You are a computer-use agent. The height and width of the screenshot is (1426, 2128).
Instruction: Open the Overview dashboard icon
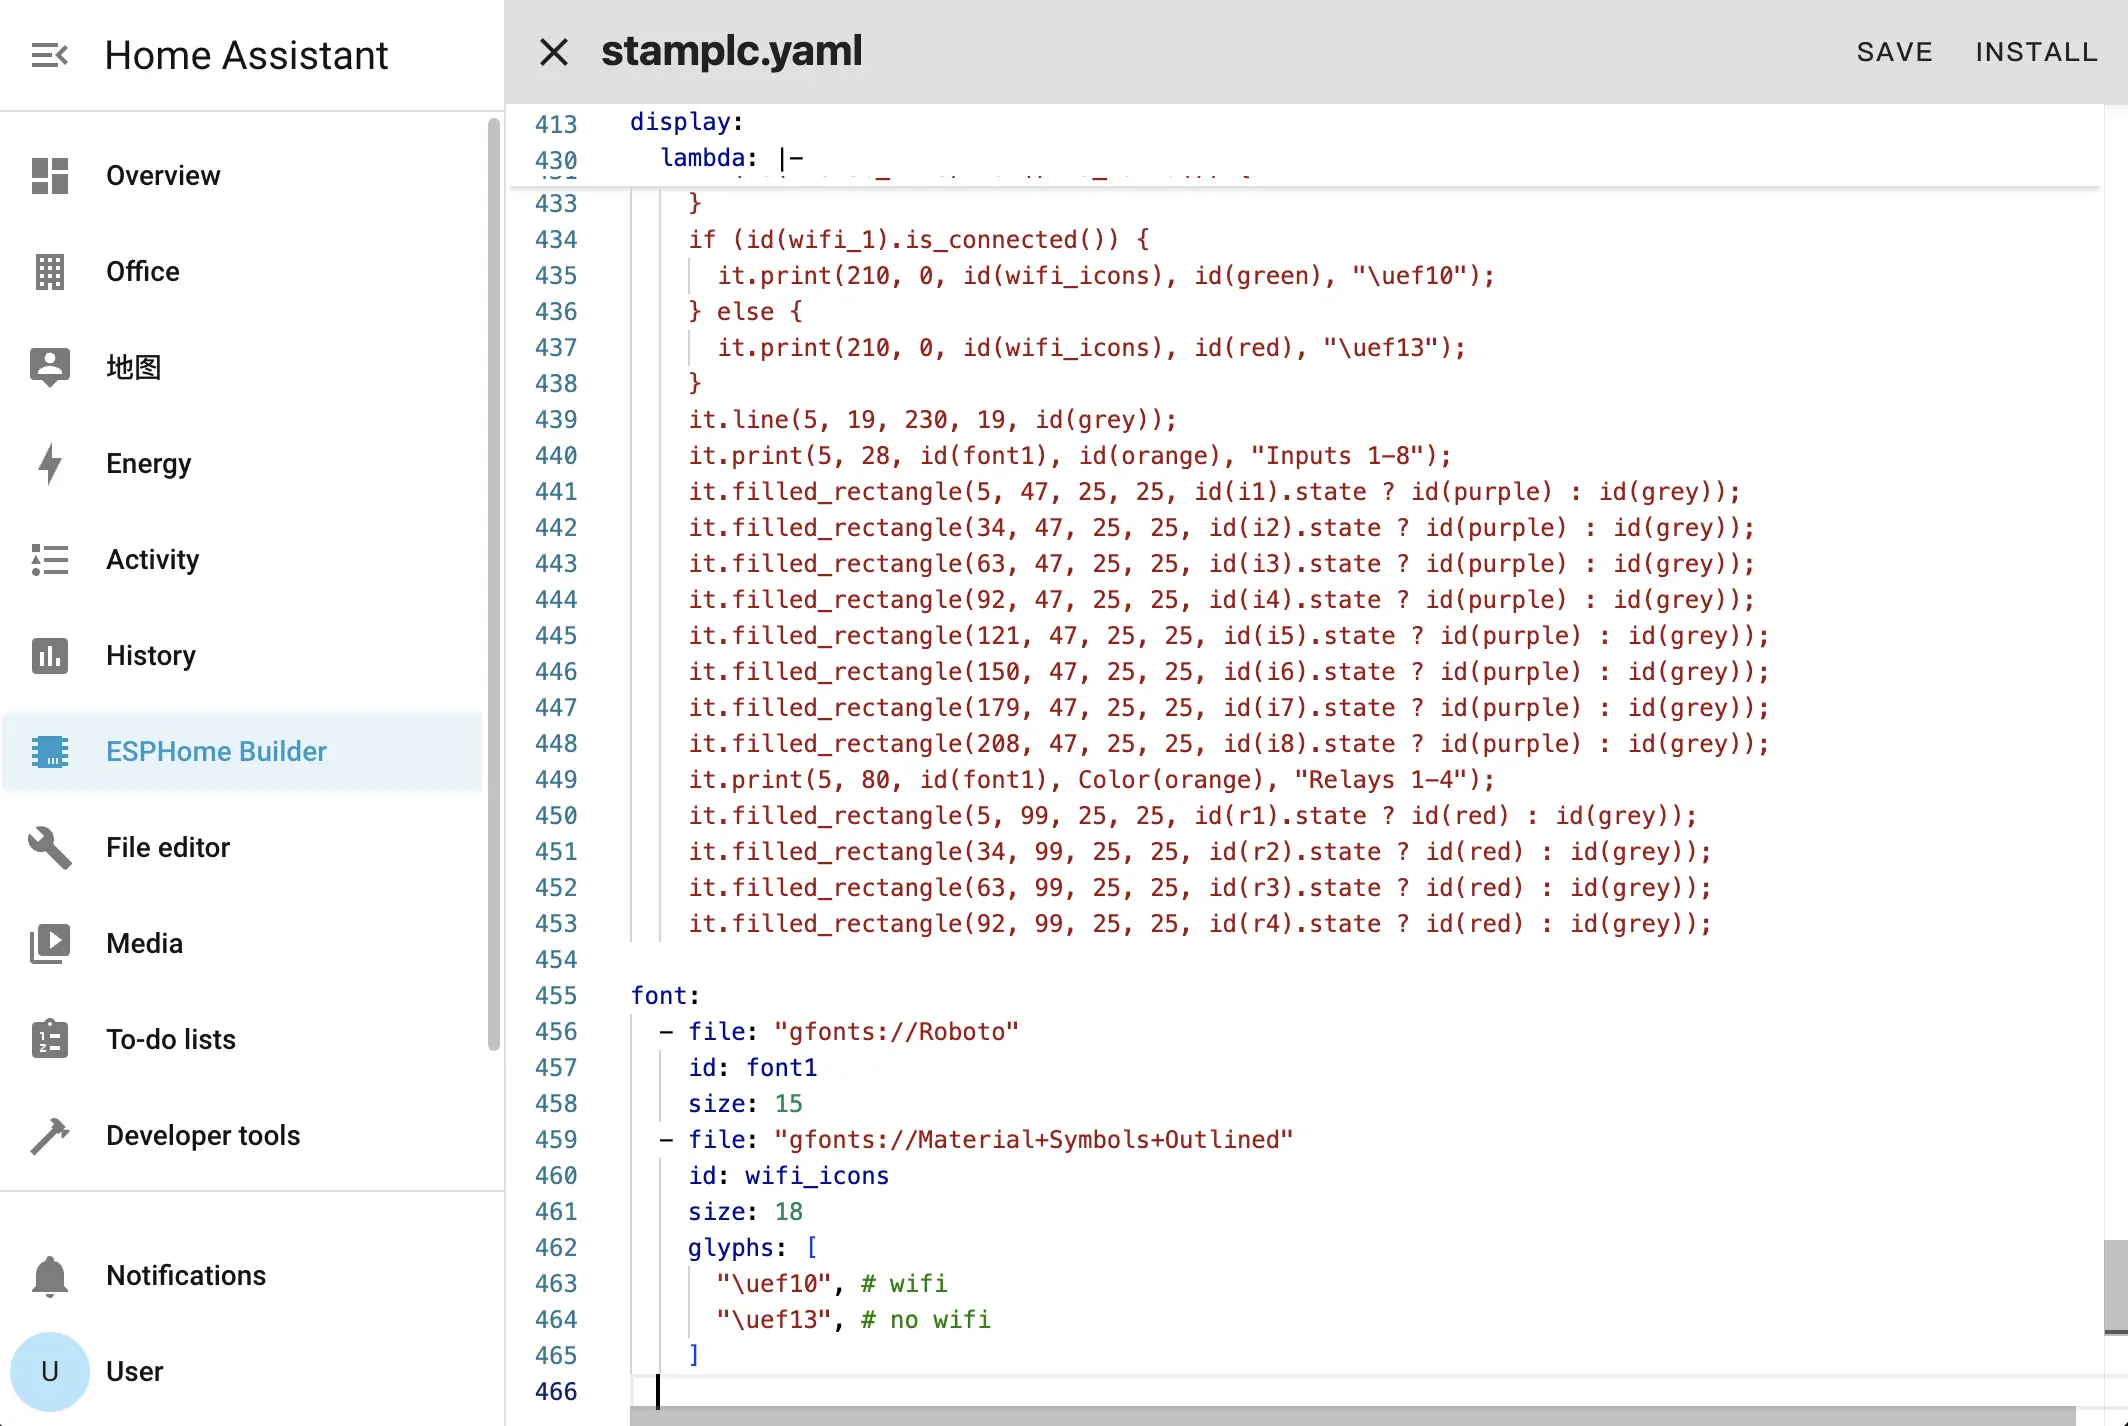49,176
